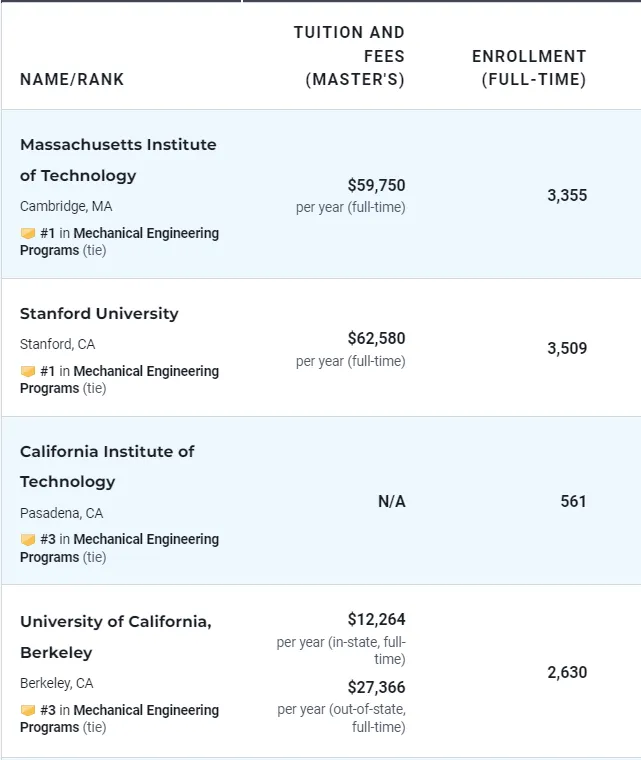Click the badge icon next to MIT's #1 ranking
Viewport: 641px width, 760px height.
28,233
